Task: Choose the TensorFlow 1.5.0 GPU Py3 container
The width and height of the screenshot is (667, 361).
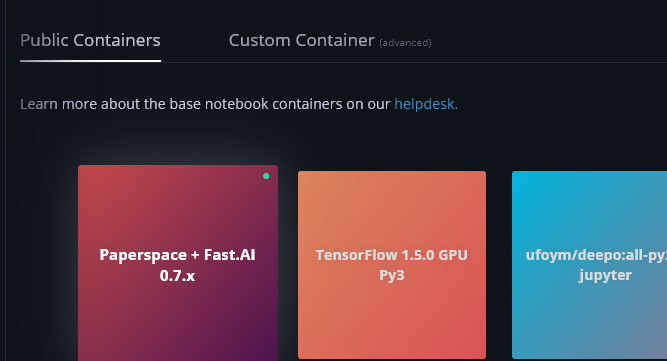Action: point(392,265)
